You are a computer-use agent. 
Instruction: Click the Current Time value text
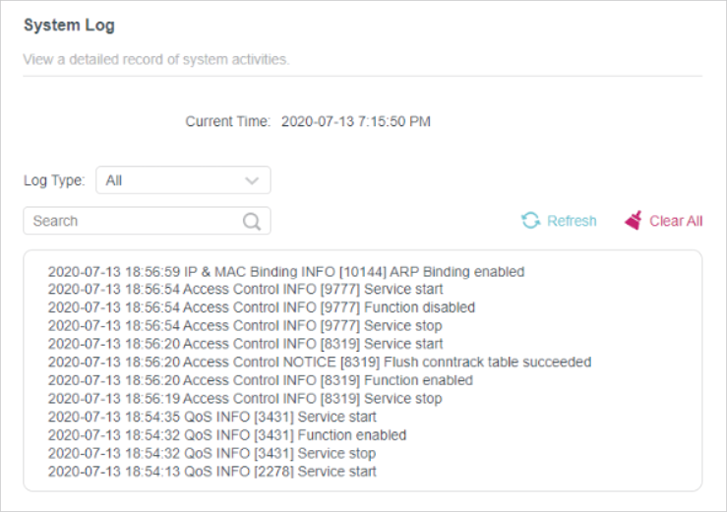pyautogui.click(x=356, y=122)
